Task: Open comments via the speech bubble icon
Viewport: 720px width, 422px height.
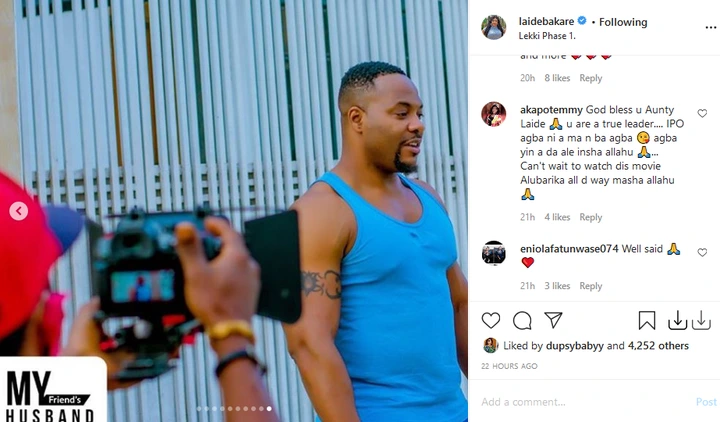Action: coord(522,321)
